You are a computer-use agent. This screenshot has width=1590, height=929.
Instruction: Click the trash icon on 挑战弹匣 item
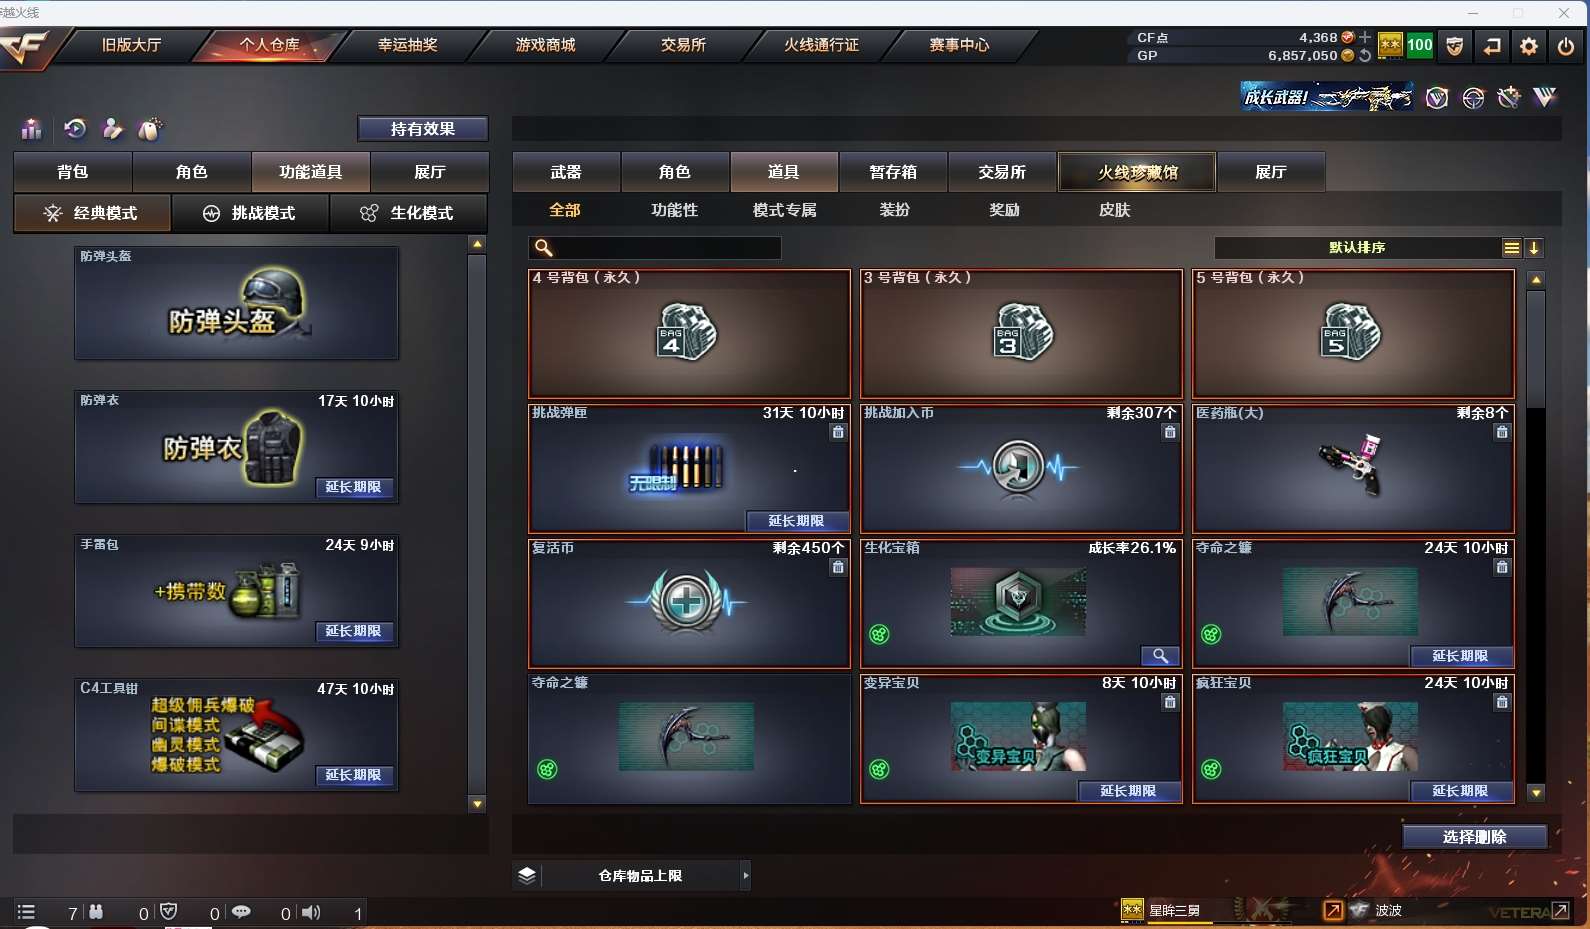838,432
